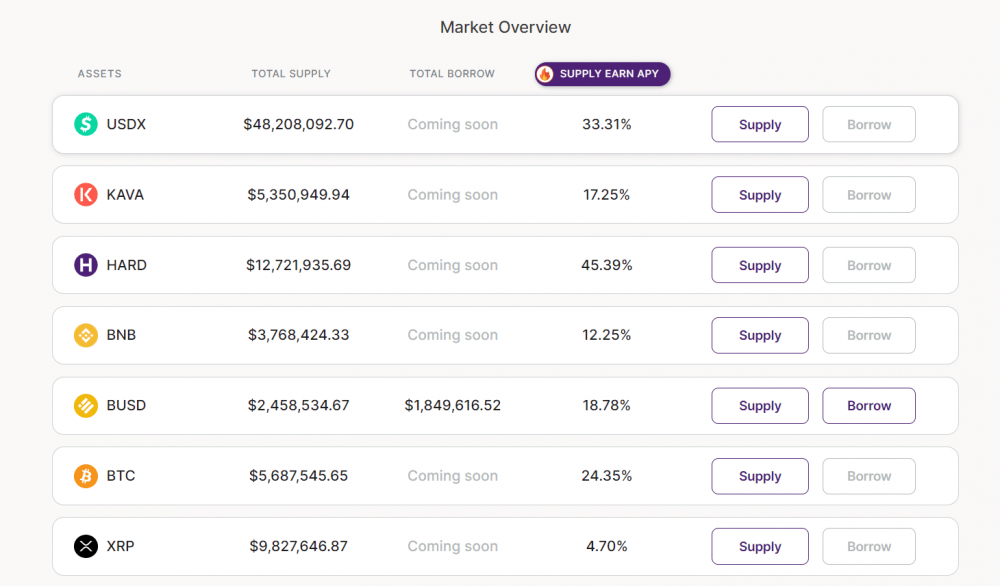The height and width of the screenshot is (586, 1000).
Task: Click the orange Bitcoin icon
Action: pyautogui.click(x=86, y=476)
